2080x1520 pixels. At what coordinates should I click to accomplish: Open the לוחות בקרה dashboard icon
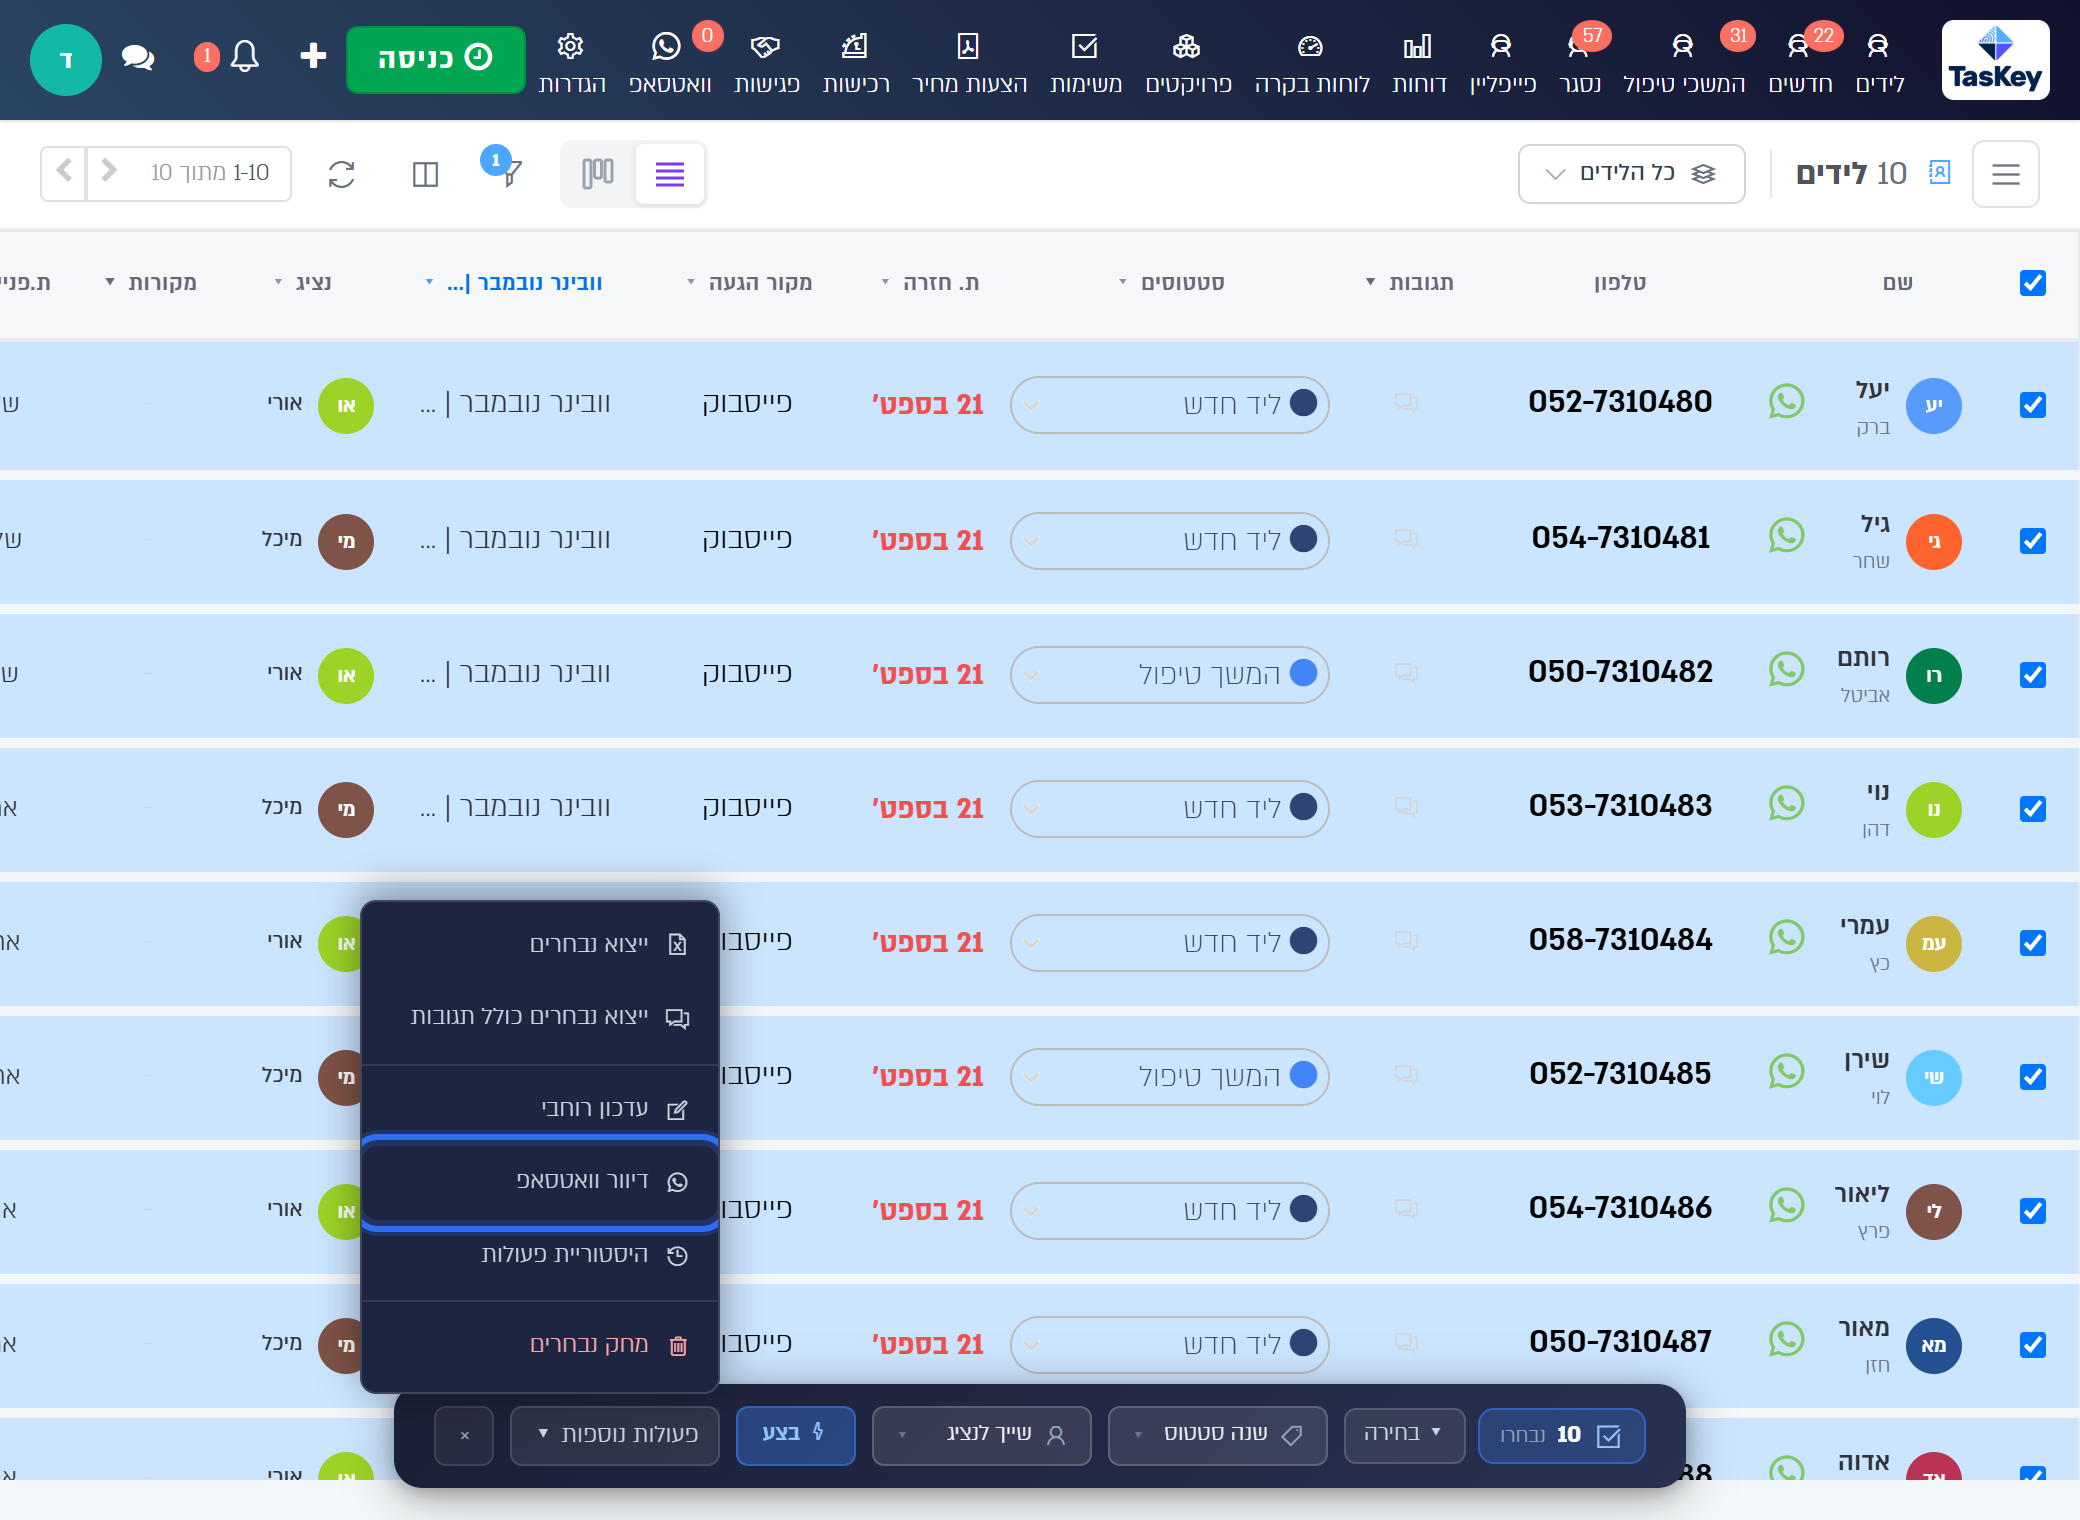click(1310, 47)
